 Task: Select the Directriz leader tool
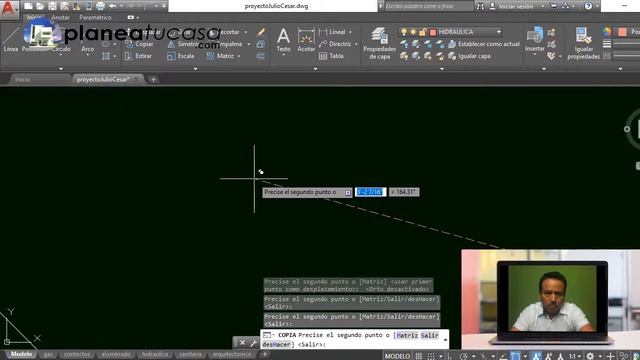pyautogui.click(x=335, y=44)
